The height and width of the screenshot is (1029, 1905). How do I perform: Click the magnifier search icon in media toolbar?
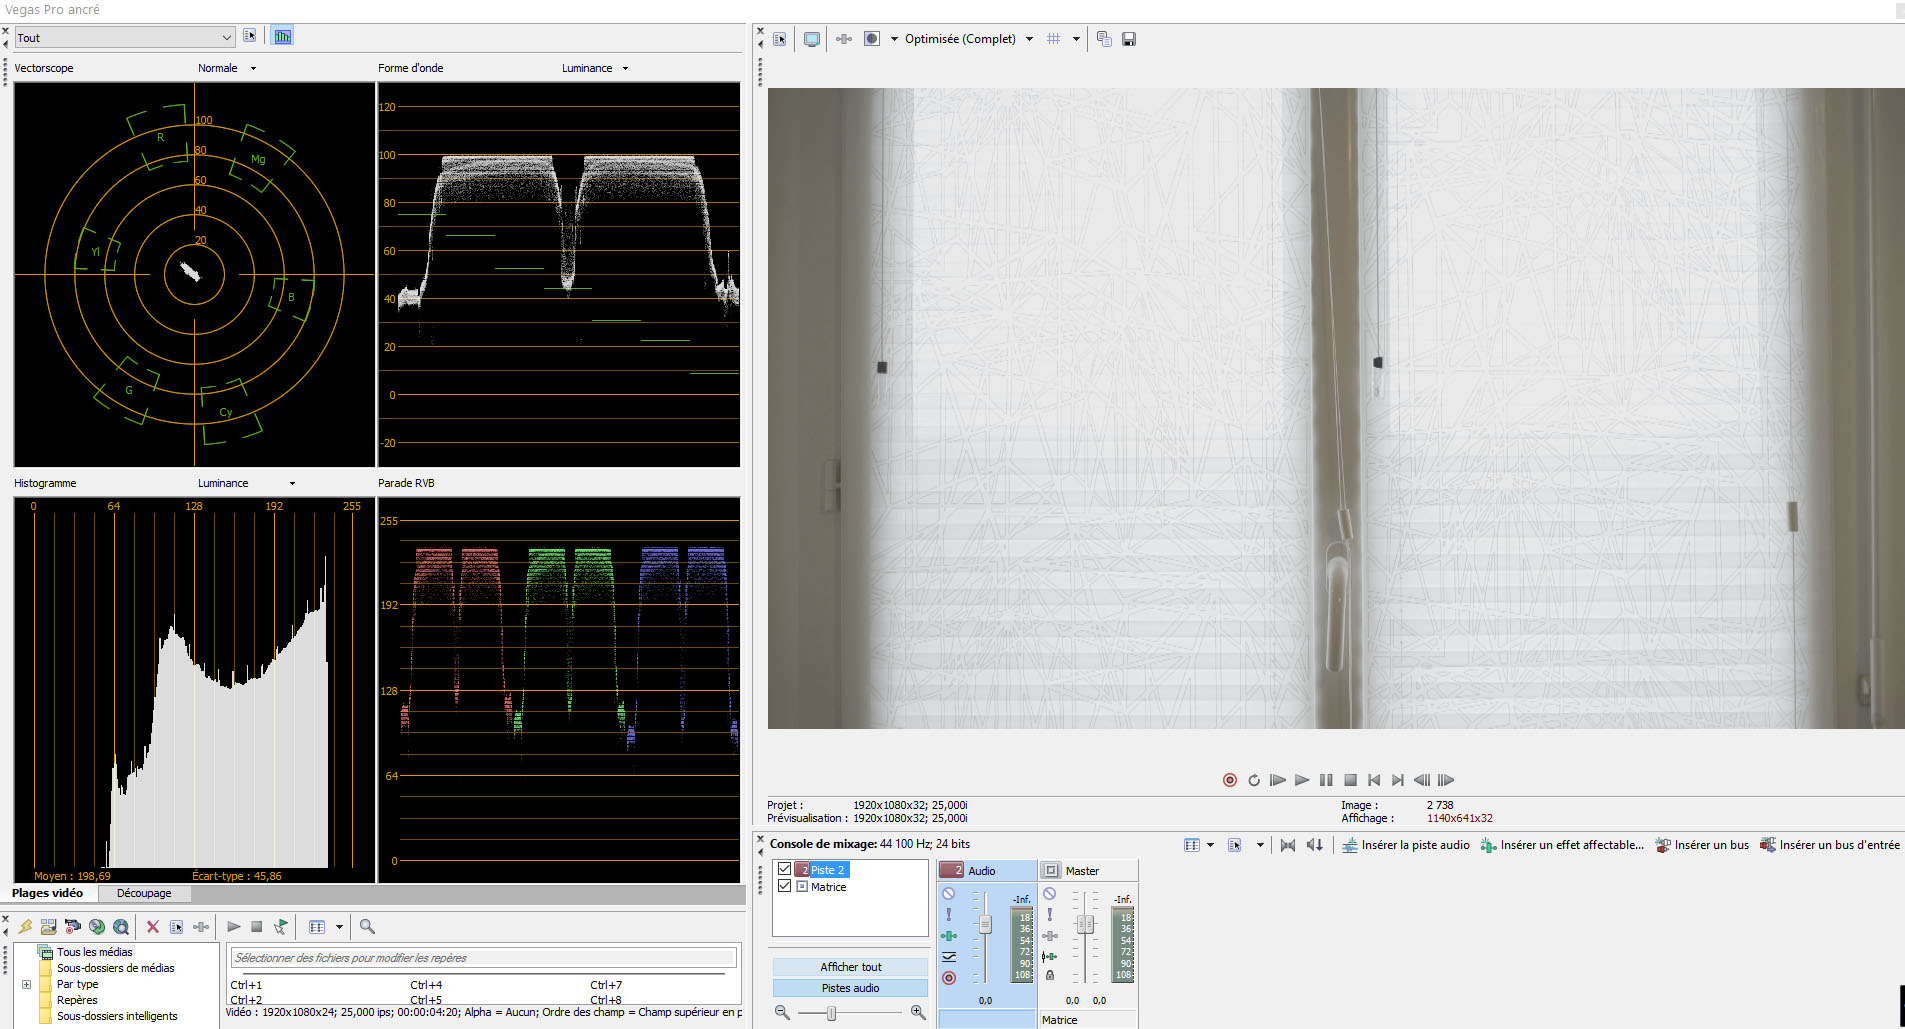click(x=367, y=927)
